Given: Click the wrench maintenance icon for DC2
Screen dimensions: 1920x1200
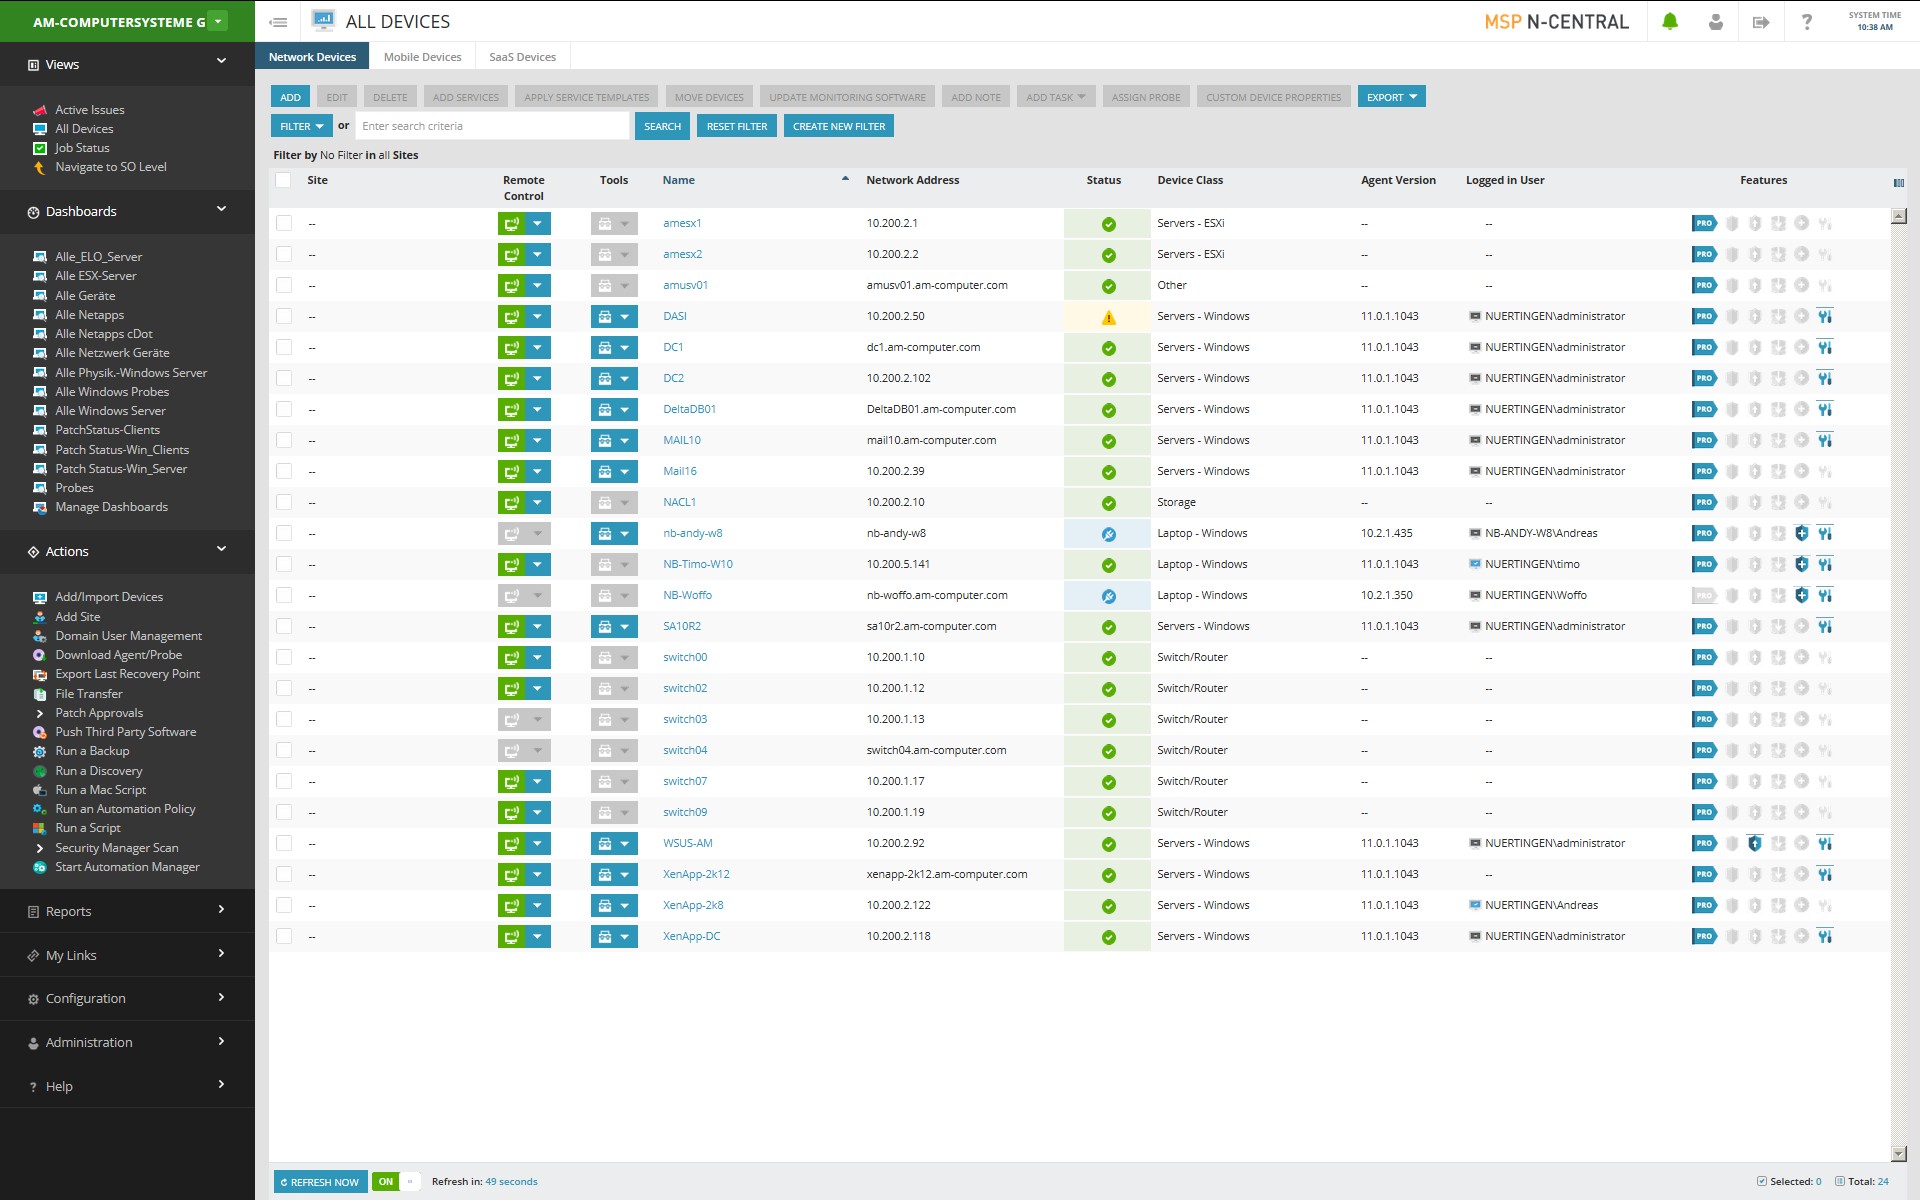Looking at the screenshot, I should [1825, 379].
